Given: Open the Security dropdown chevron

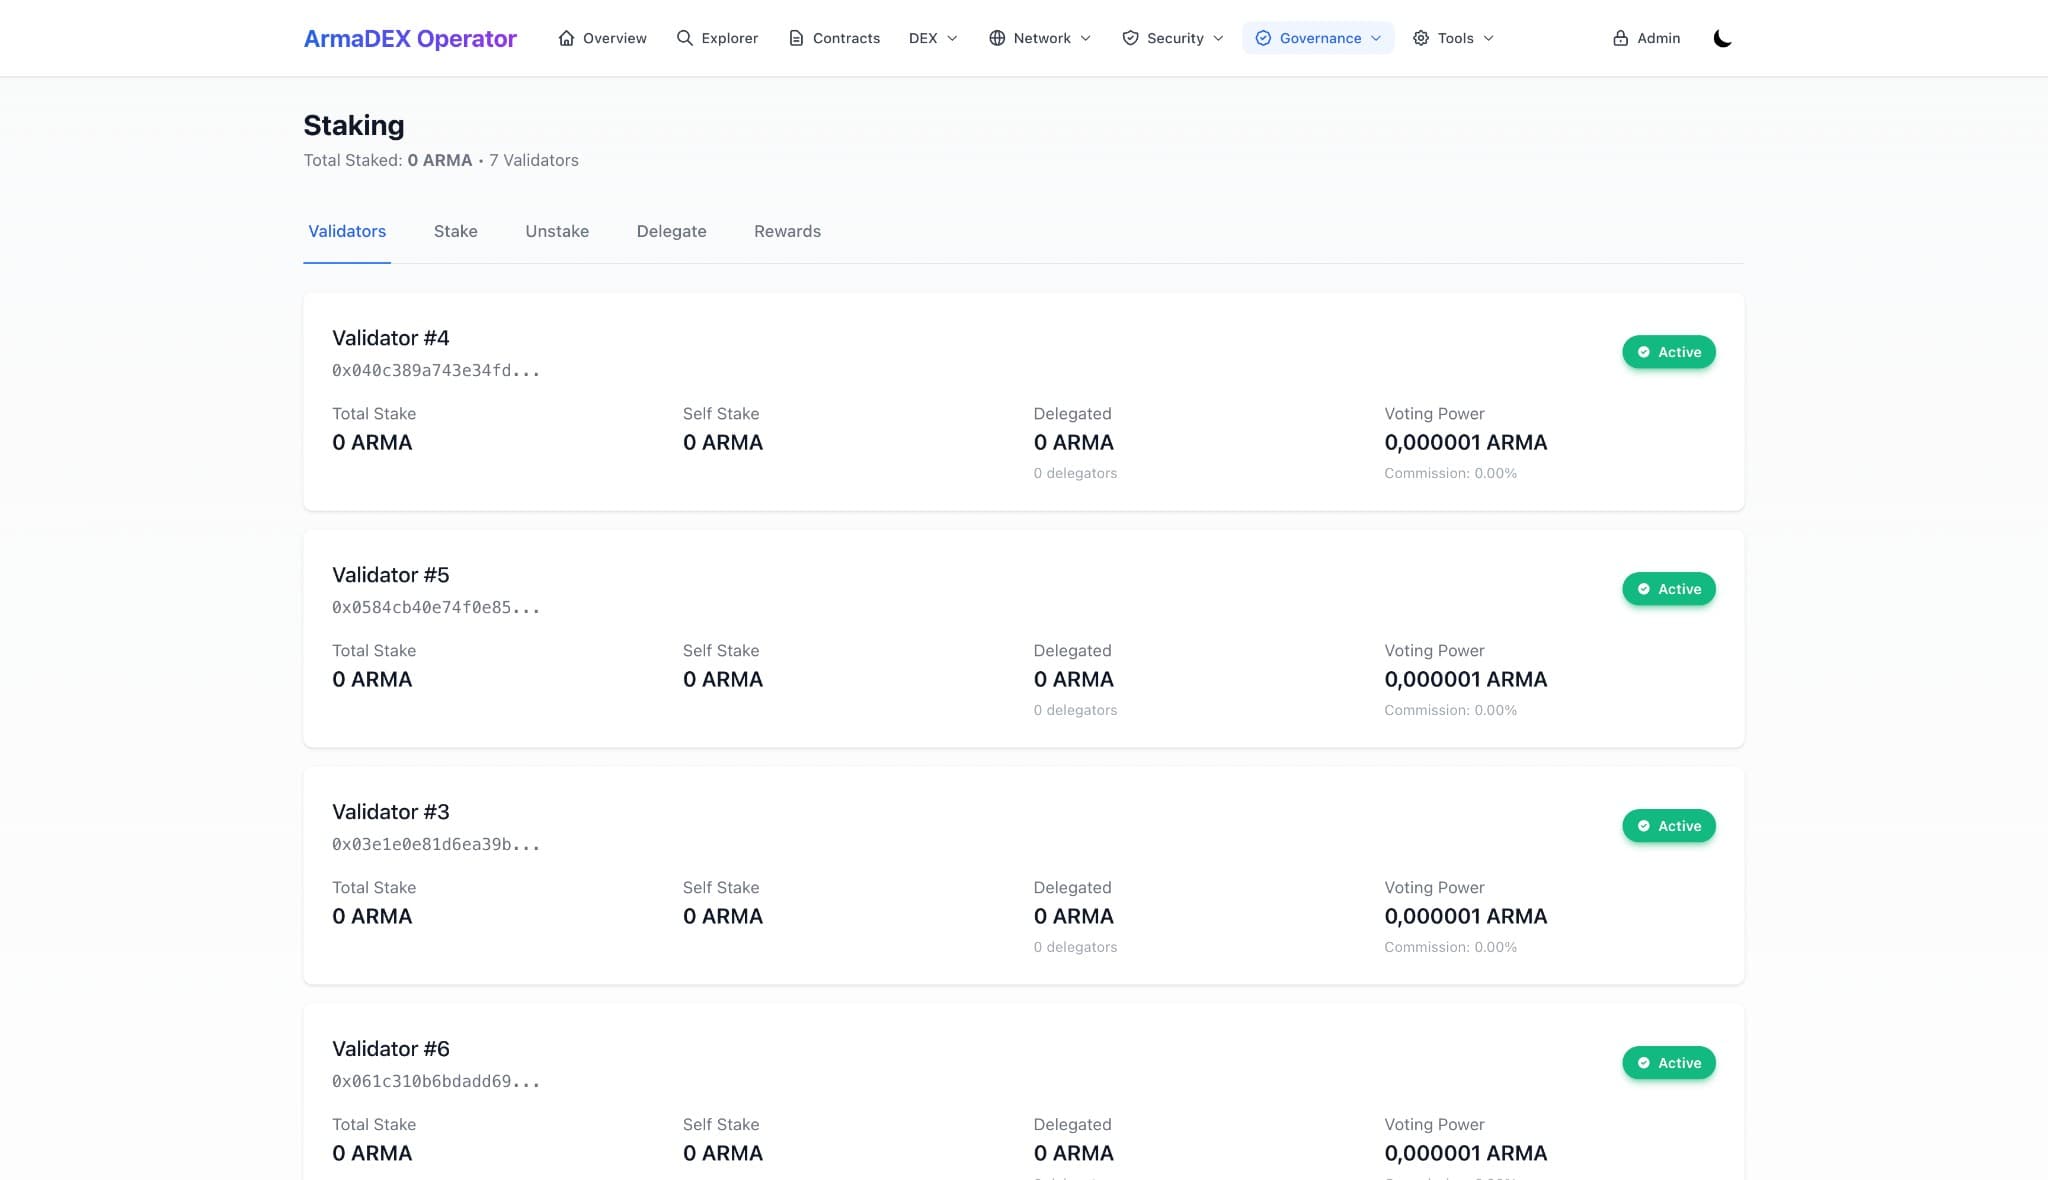Looking at the screenshot, I should click(1218, 39).
